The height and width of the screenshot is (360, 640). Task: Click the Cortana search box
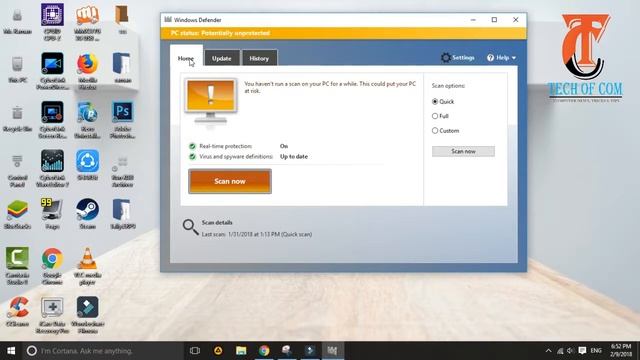103,351
